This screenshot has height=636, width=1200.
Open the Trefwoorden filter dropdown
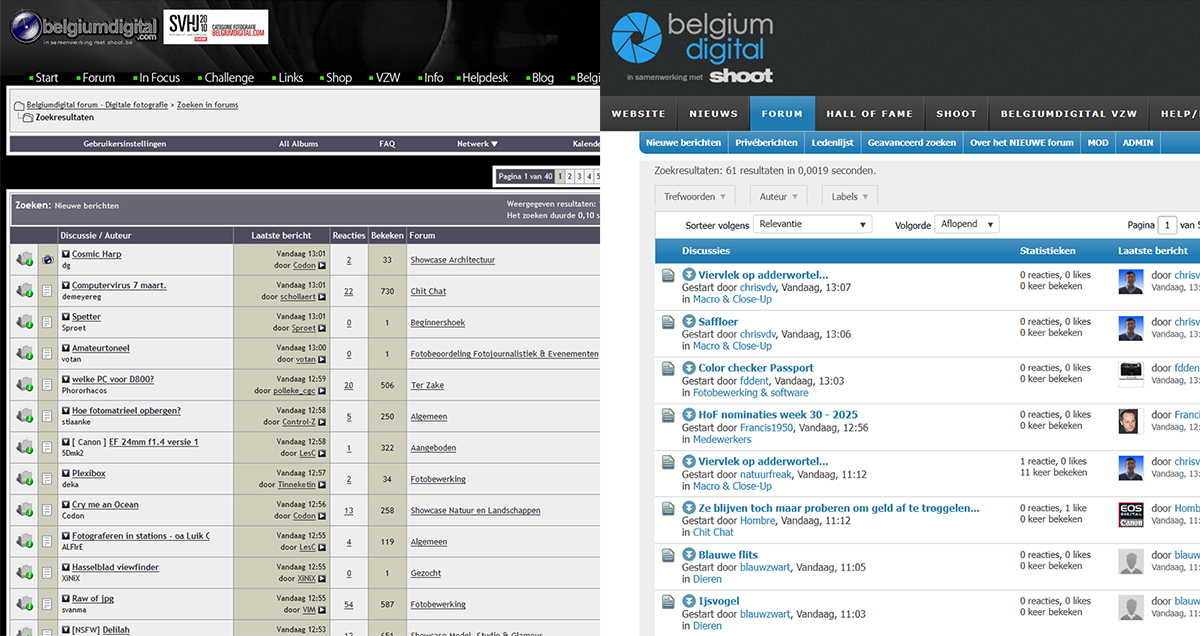point(694,197)
